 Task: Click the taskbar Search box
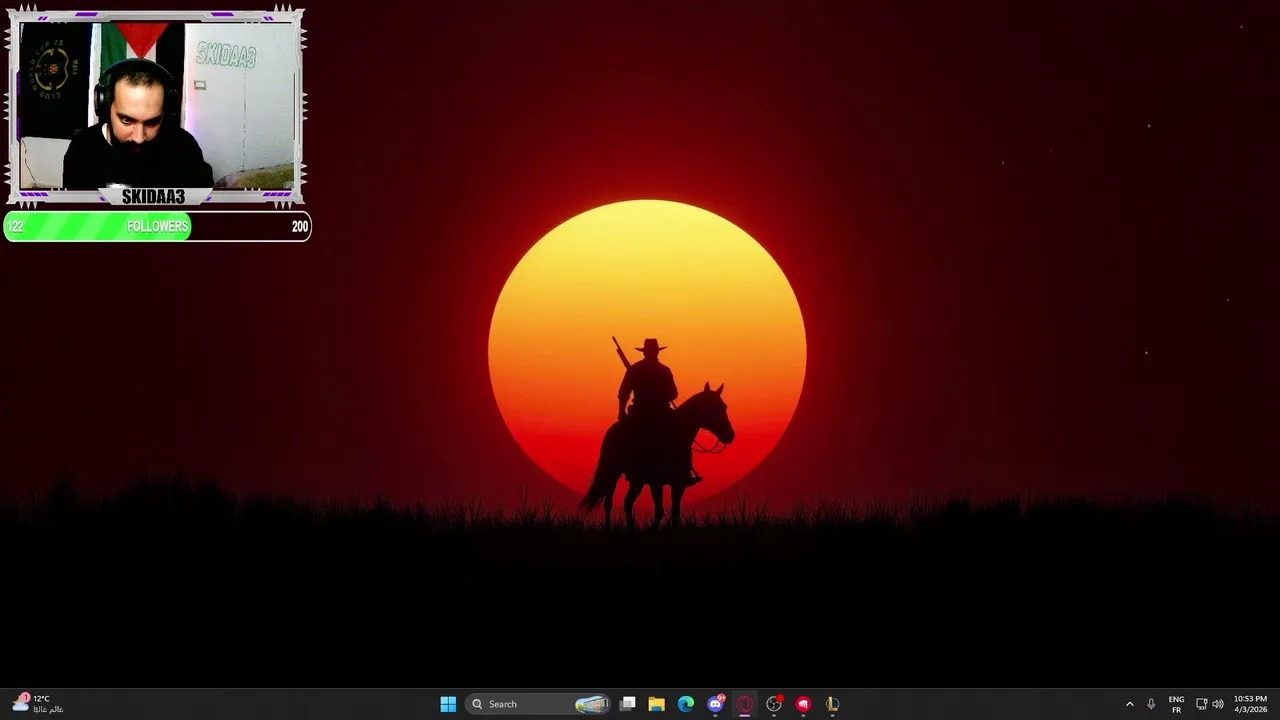[538, 704]
